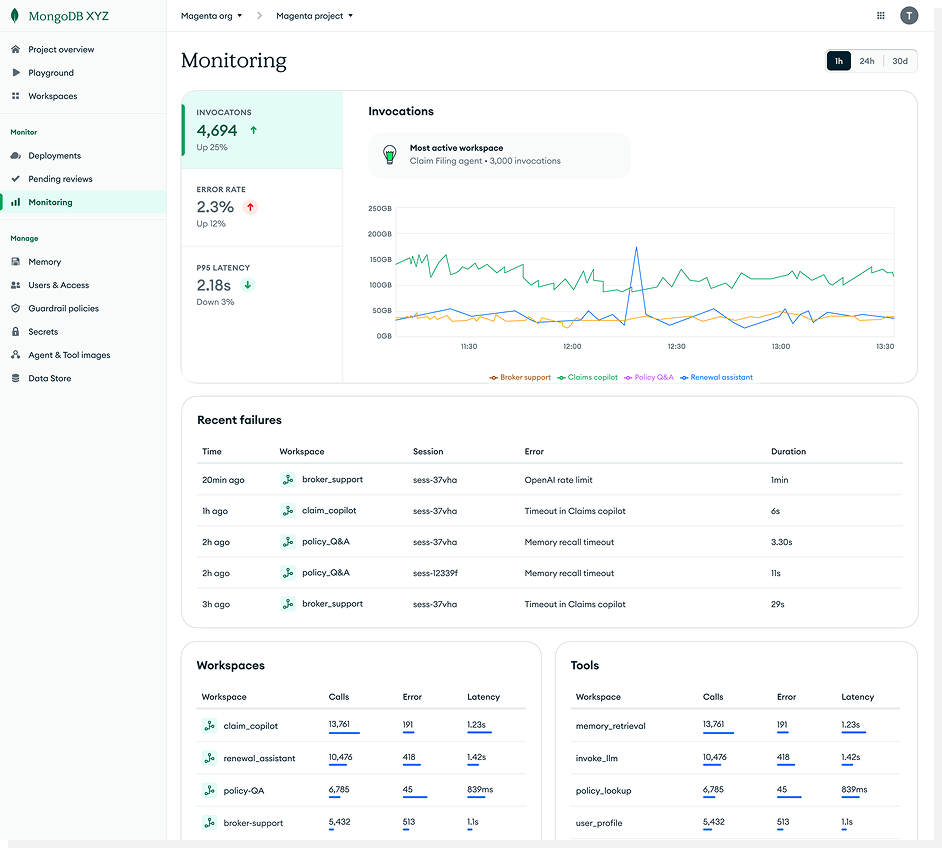Open the Magenta org dropdown
The image size is (942, 848).
[211, 16]
